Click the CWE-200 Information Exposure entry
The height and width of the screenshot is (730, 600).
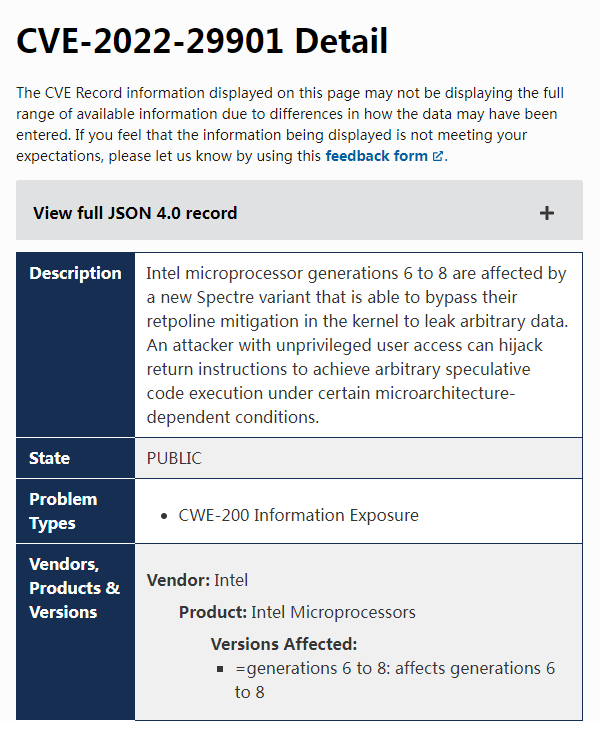(298, 515)
